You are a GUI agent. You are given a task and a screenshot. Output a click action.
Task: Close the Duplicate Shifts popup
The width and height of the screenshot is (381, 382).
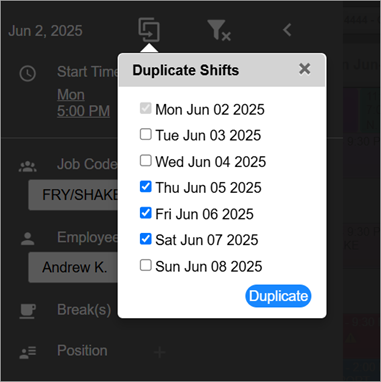[x=305, y=69]
